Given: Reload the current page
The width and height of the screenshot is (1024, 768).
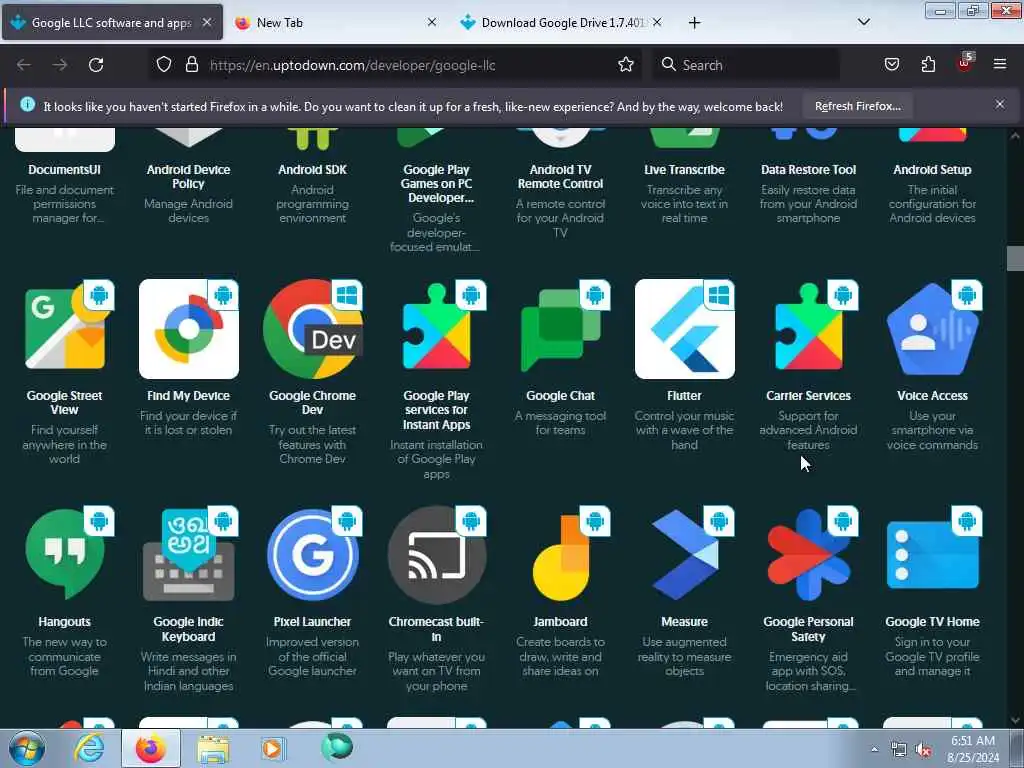Looking at the screenshot, I should [96, 65].
